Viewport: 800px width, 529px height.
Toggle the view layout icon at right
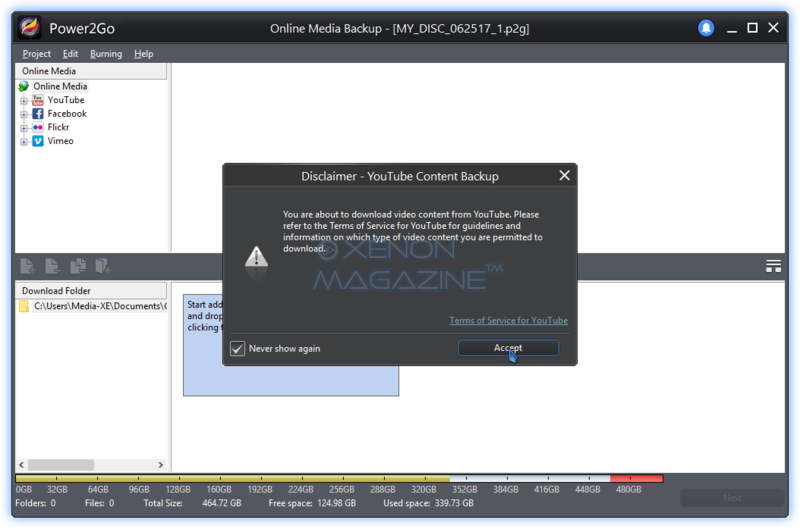[x=773, y=266]
